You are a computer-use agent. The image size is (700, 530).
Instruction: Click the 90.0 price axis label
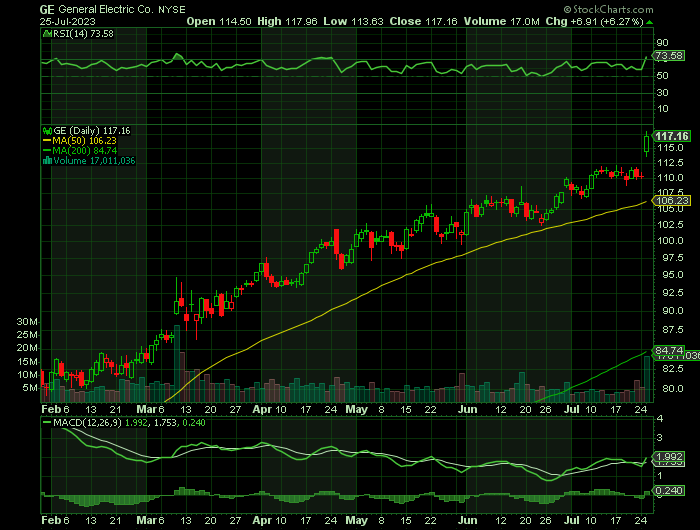672,311
